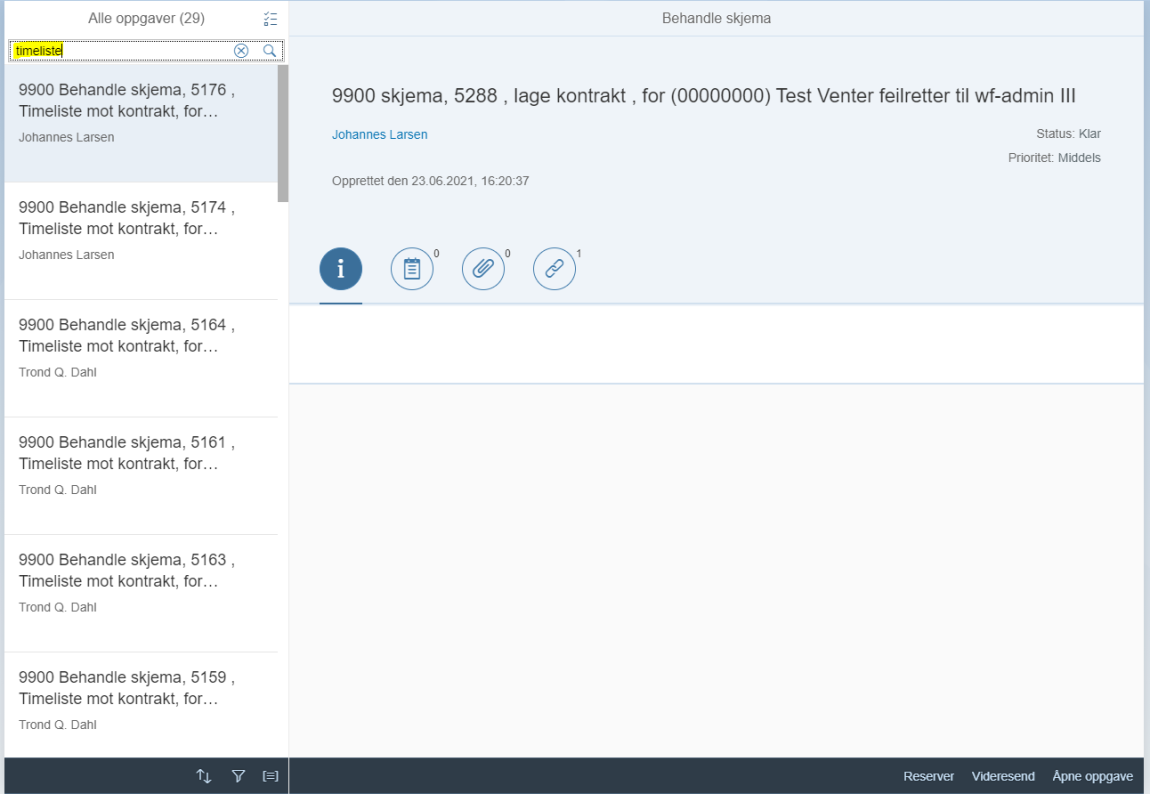Open the Johannes Larsen creator link
The width and height of the screenshot is (1150, 794).
tap(379, 134)
